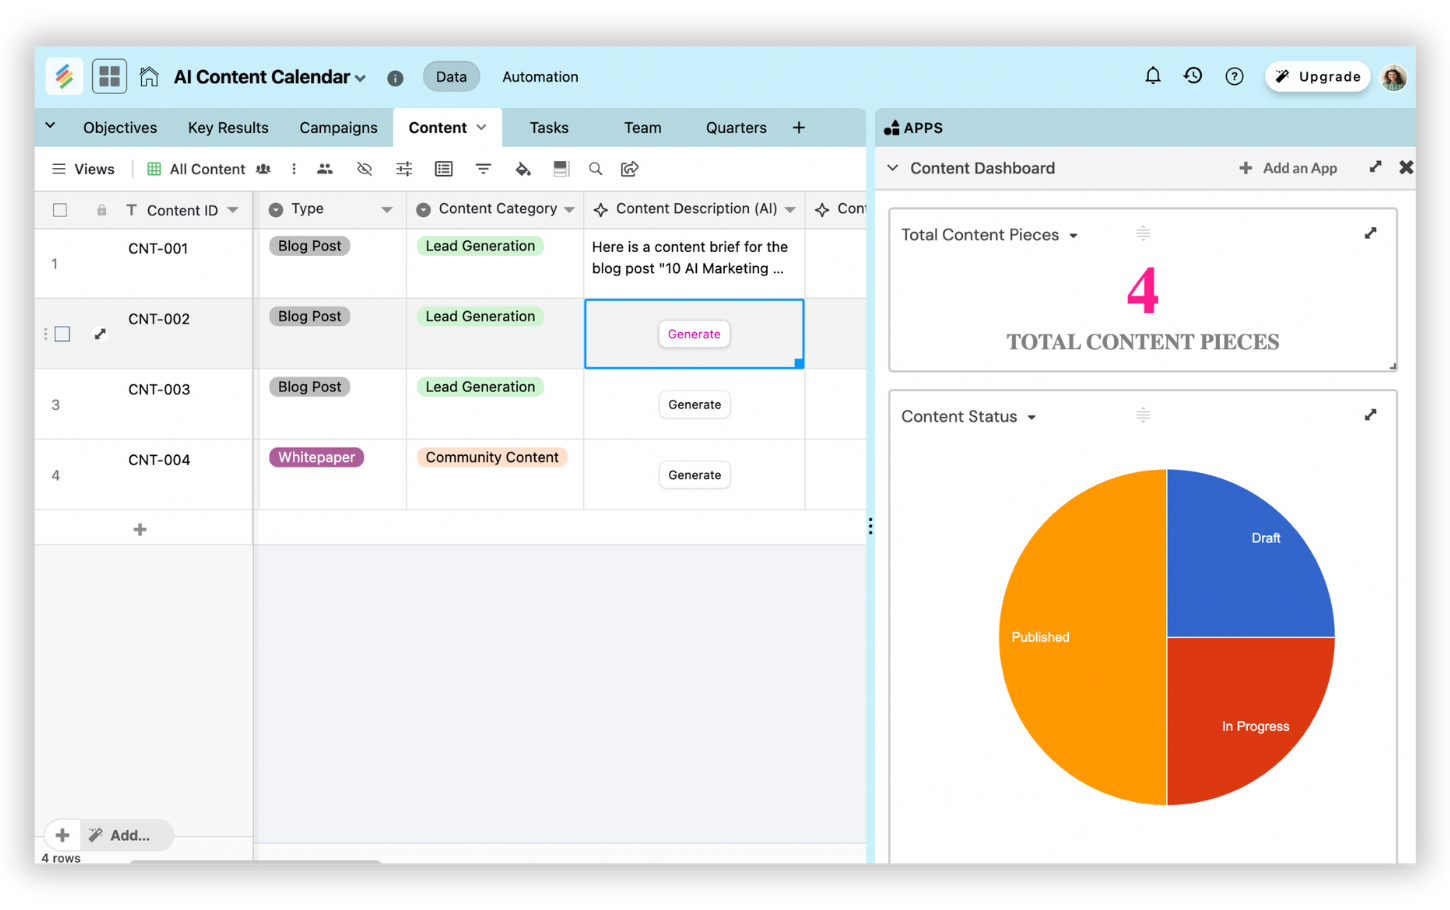Check the CNT-002 row checkbox
The width and height of the screenshot is (1450, 910).
pos(62,334)
